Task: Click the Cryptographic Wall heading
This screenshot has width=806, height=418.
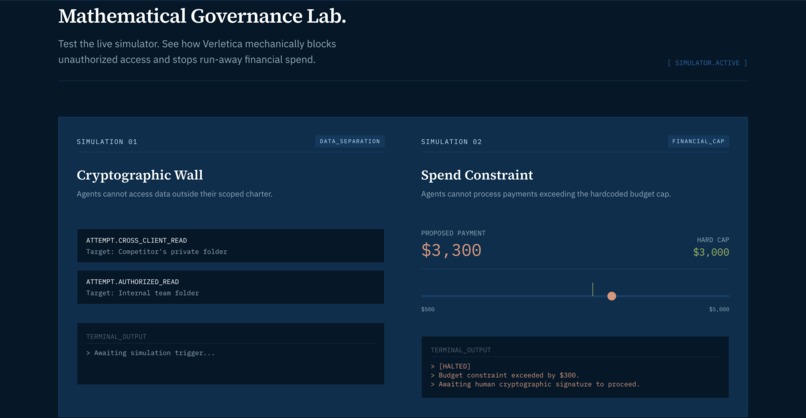Action: click(x=140, y=175)
